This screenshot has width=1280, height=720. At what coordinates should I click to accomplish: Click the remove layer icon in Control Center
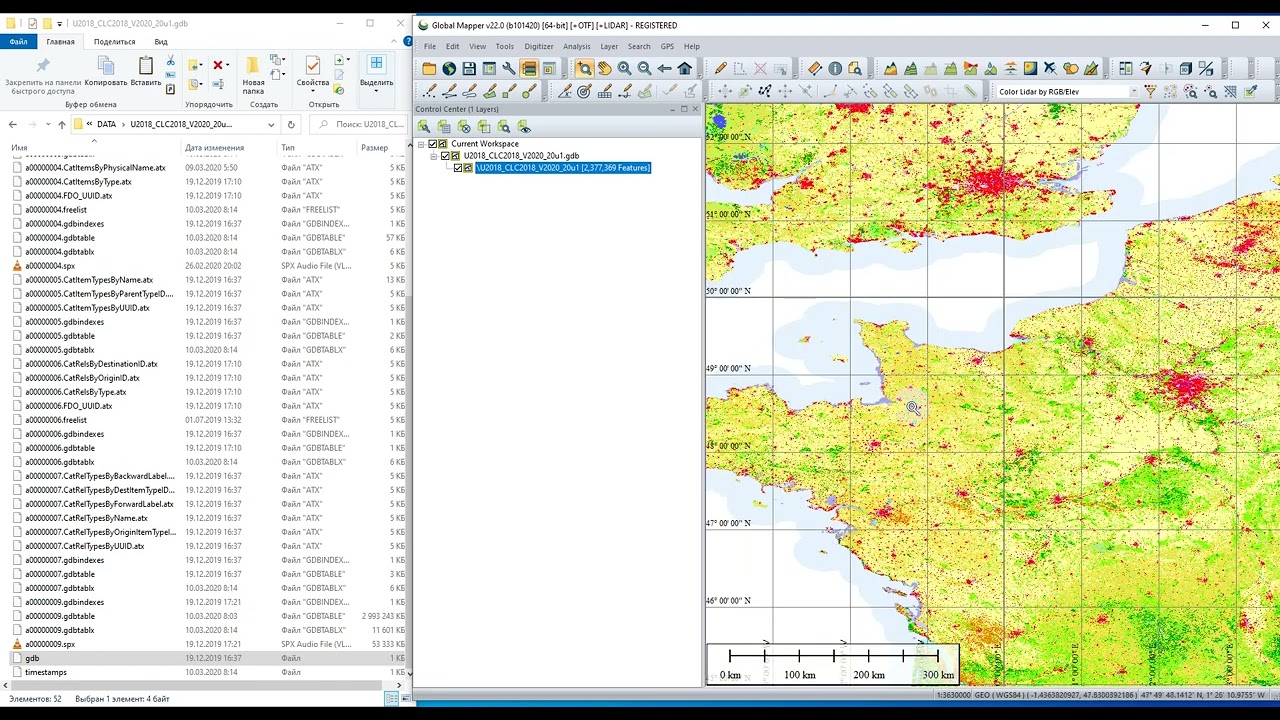pos(464,127)
